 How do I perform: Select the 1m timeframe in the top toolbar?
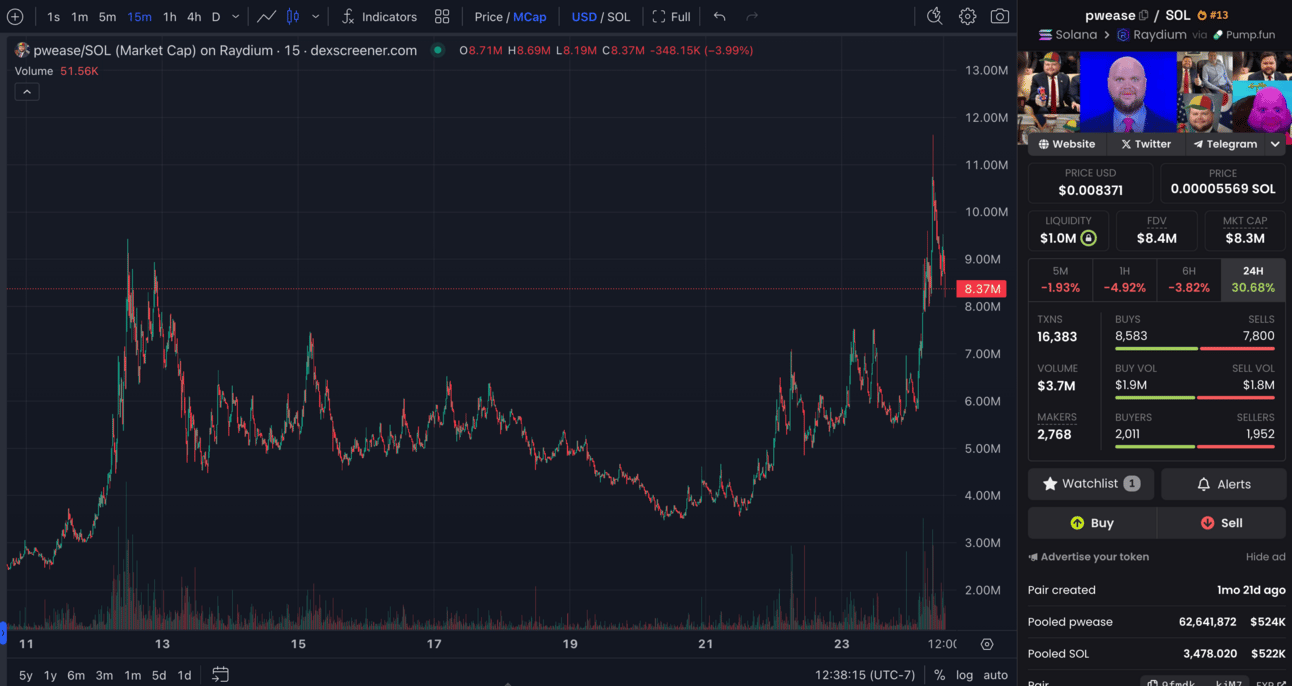pos(79,17)
